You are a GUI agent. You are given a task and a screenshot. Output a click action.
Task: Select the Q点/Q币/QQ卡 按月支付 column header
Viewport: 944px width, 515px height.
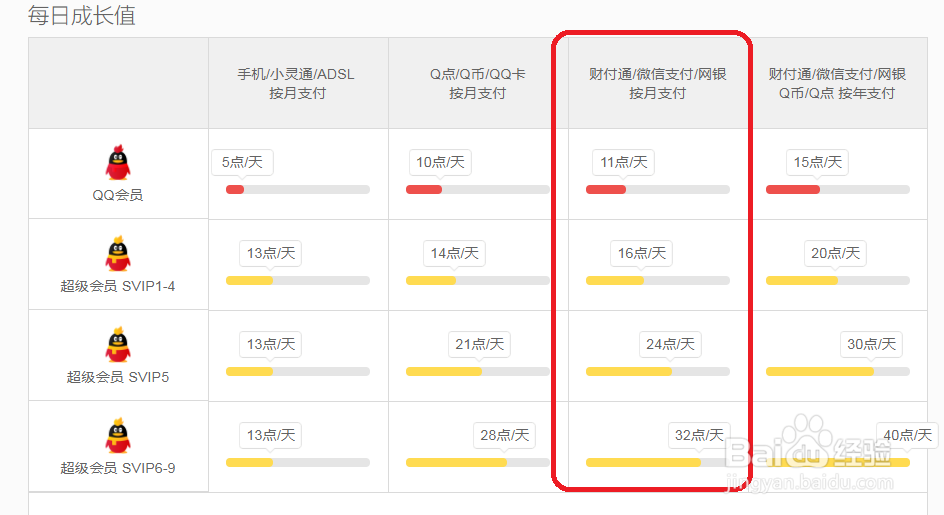click(477, 84)
